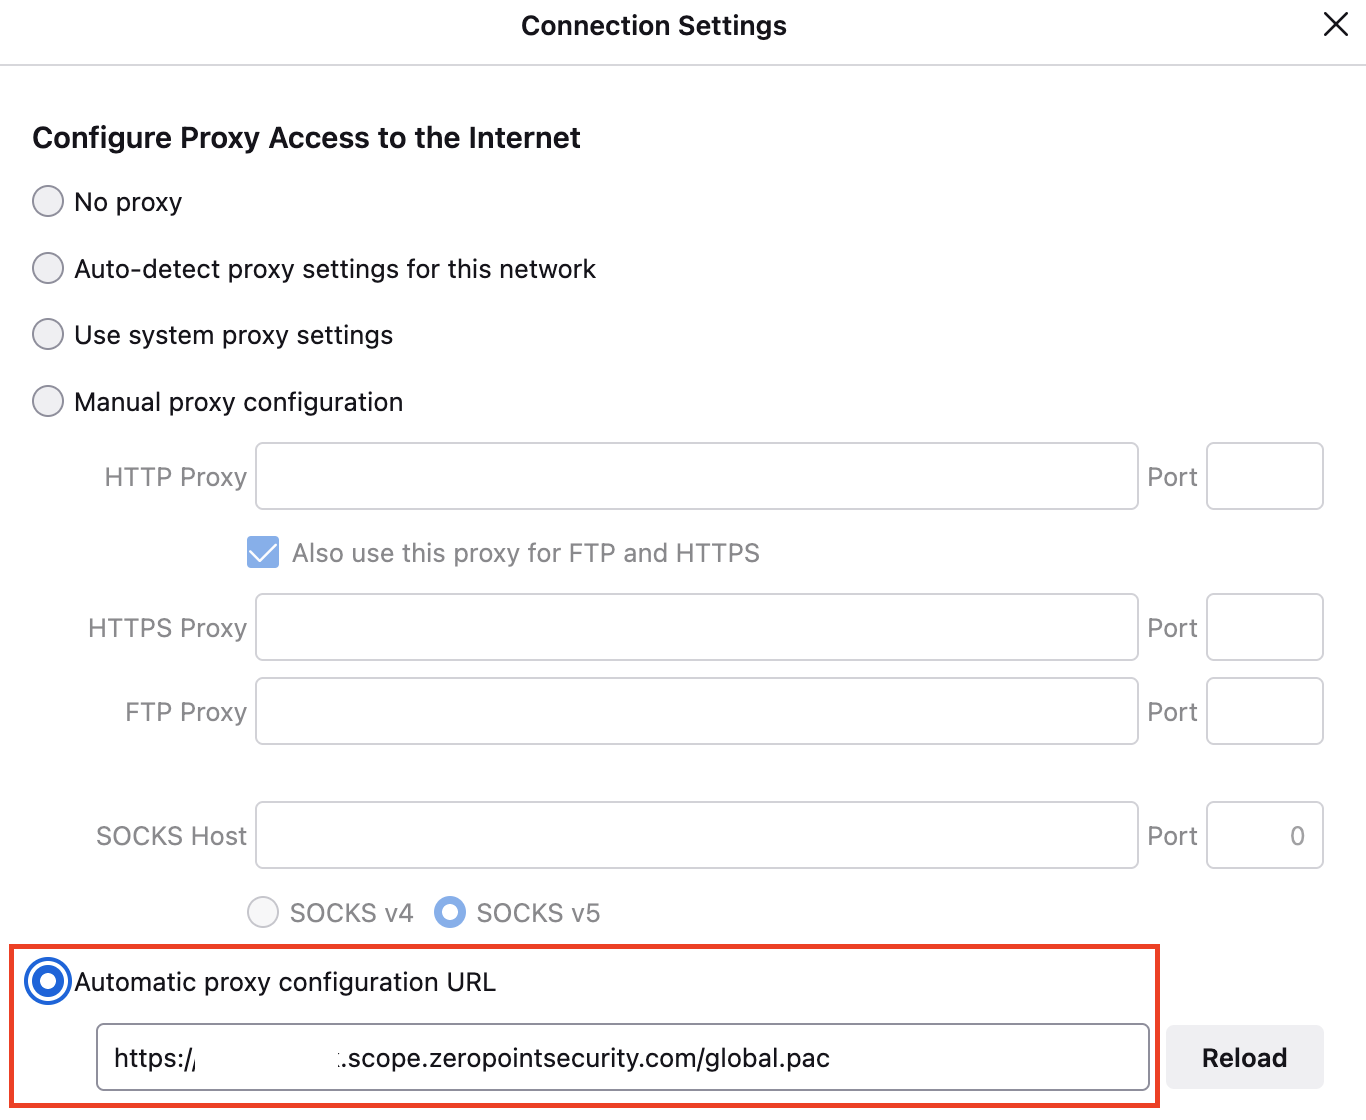Choose Auto-detect proxy settings for this network
The width and height of the screenshot is (1366, 1120).
pyautogui.click(x=48, y=268)
